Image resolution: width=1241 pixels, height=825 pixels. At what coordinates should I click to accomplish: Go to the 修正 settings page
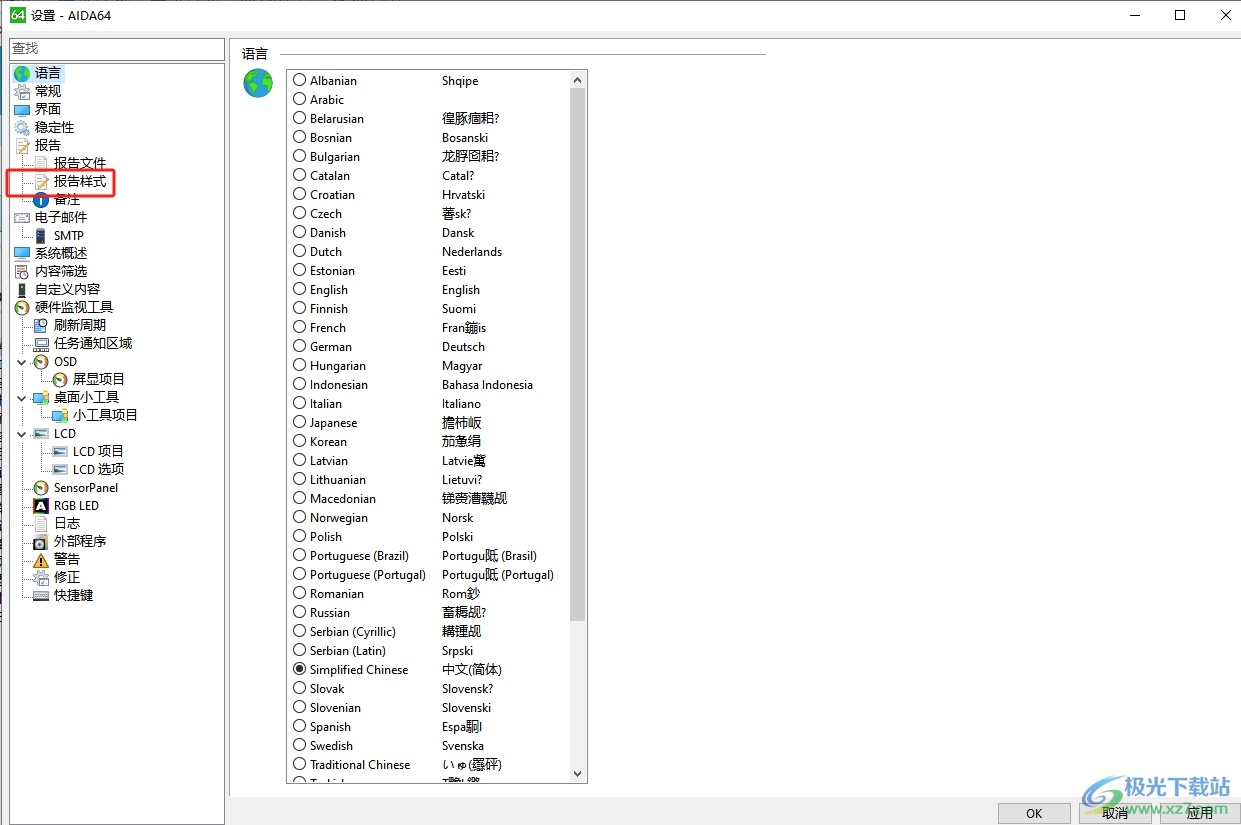(67, 577)
